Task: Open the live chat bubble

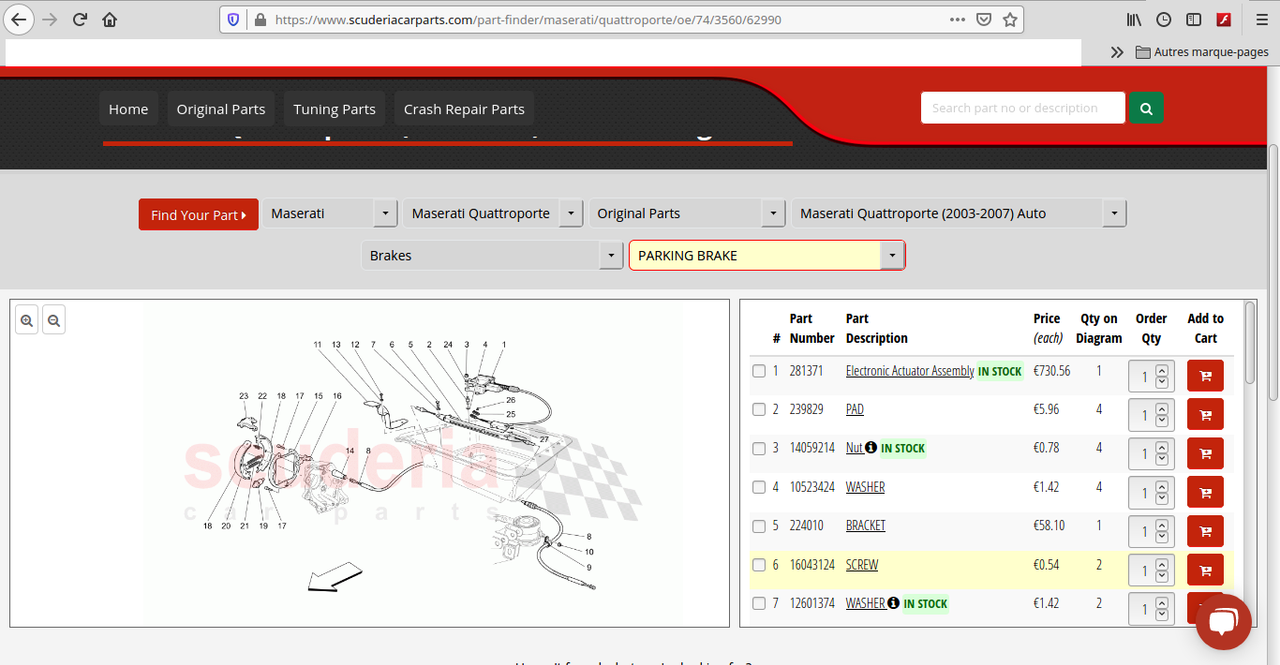Action: click(1222, 622)
